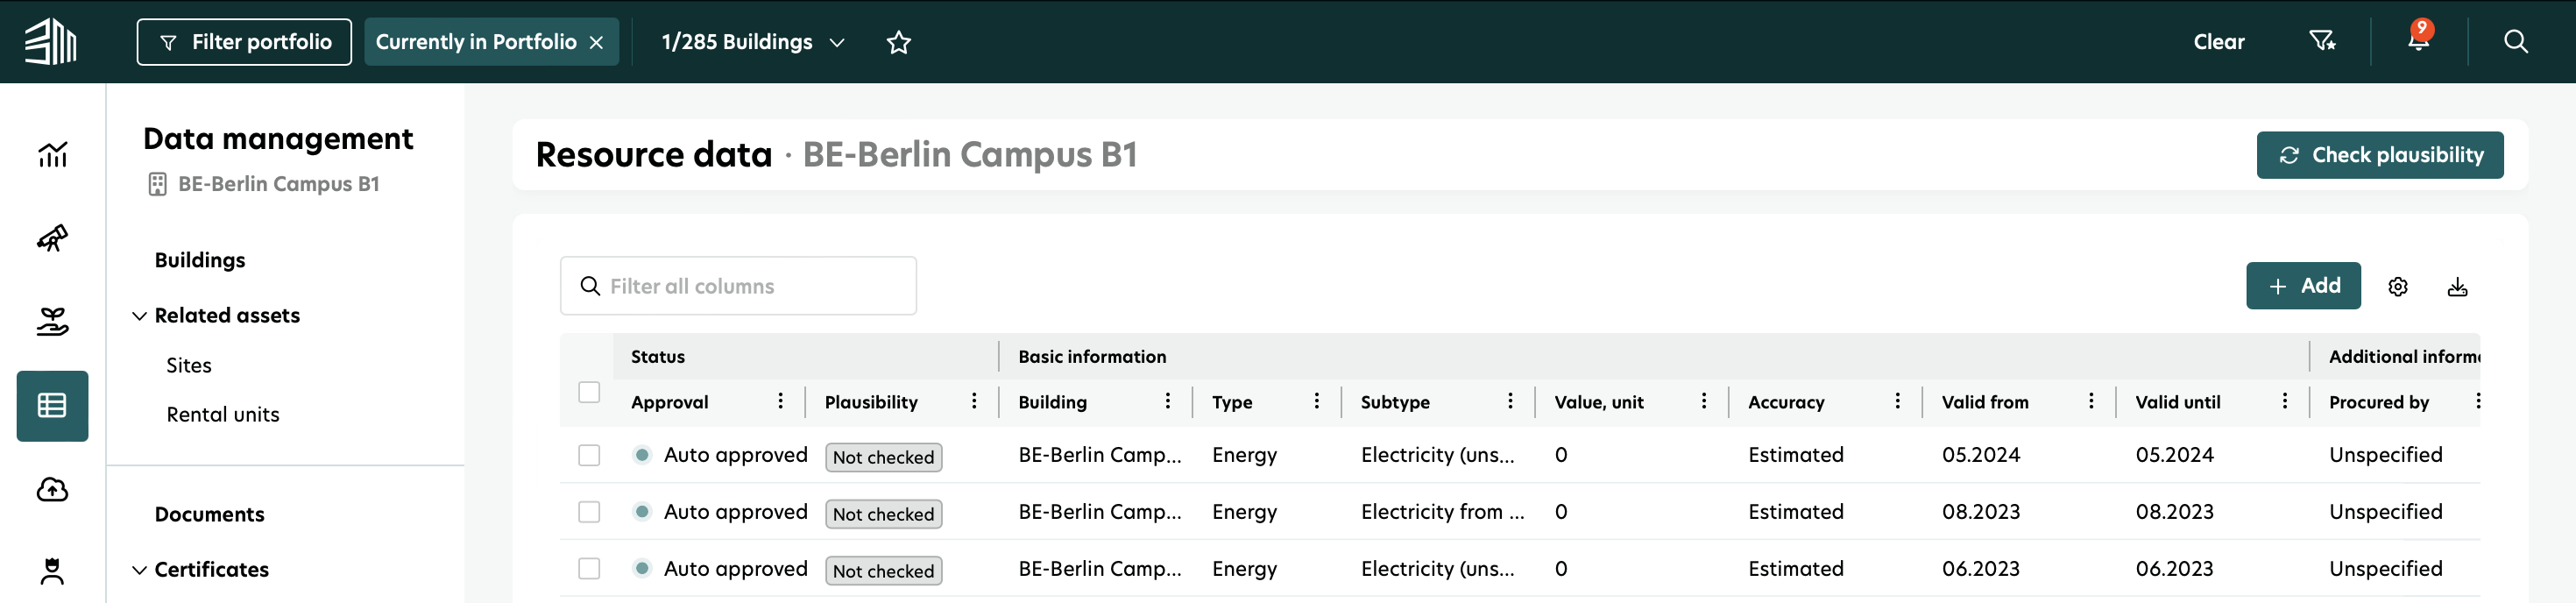
Task: Click the search magnifier in top bar
Action: [x=2516, y=41]
